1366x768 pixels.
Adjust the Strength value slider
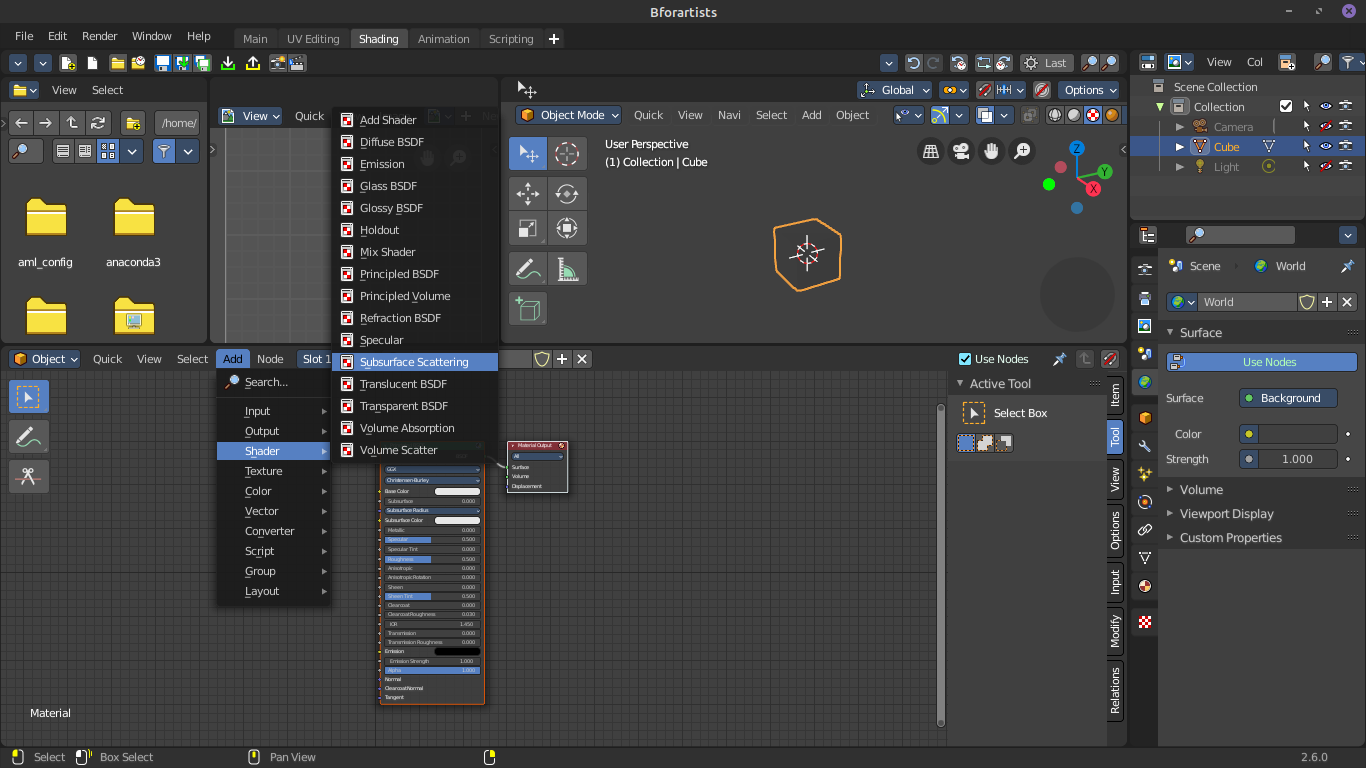[x=1288, y=459]
